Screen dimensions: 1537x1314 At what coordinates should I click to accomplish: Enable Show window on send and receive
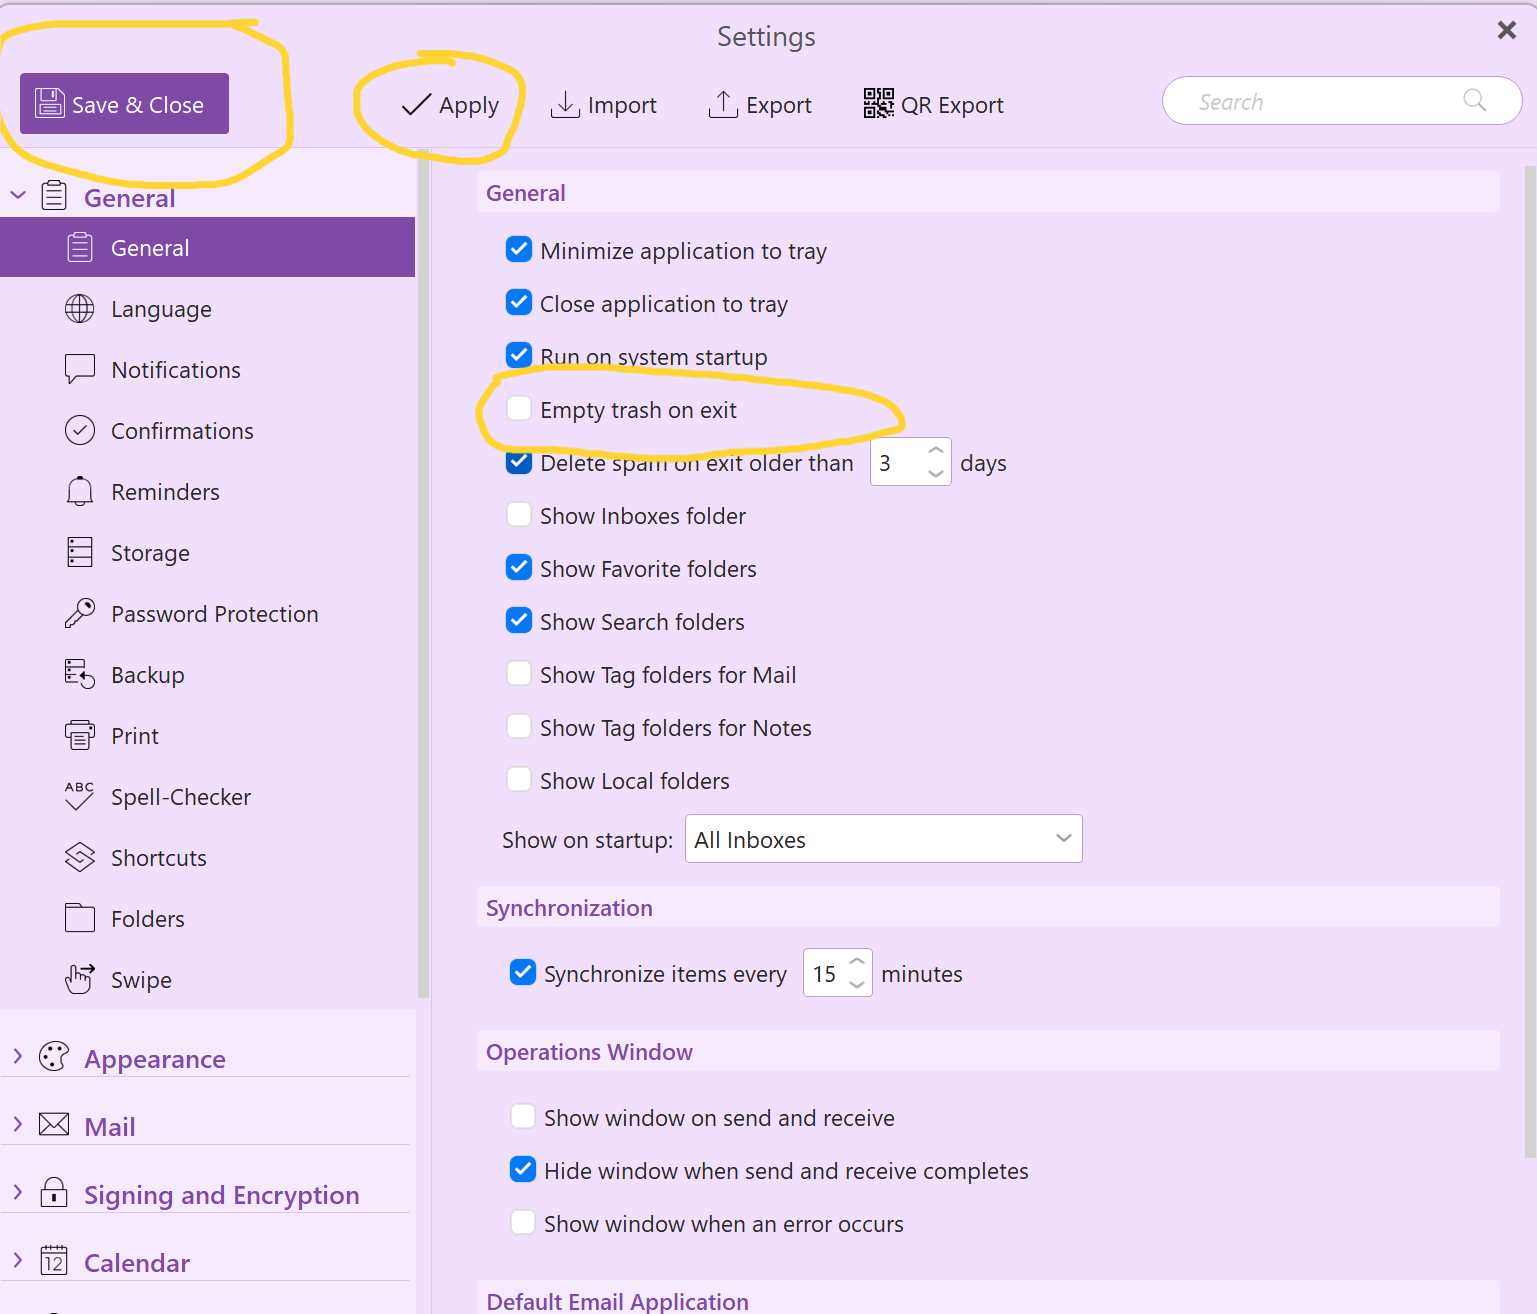(x=523, y=1116)
